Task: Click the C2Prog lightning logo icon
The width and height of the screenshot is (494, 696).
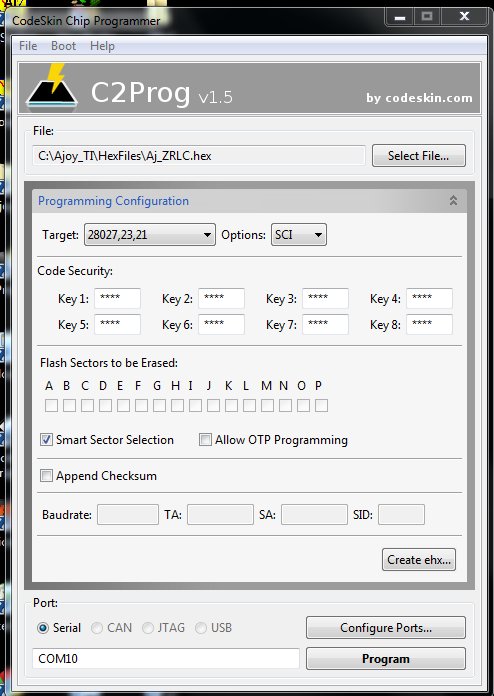Action: (52, 86)
